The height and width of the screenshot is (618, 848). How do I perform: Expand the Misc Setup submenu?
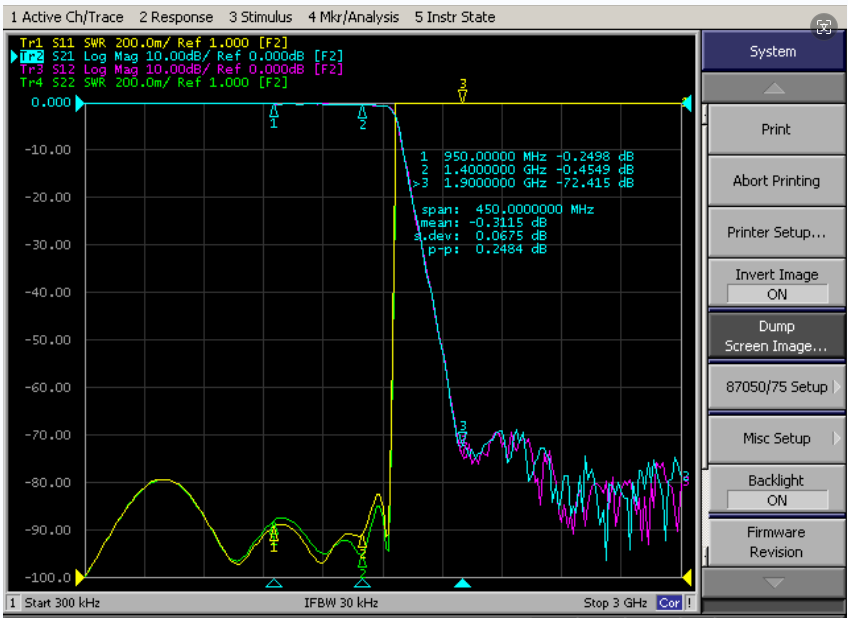777,438
